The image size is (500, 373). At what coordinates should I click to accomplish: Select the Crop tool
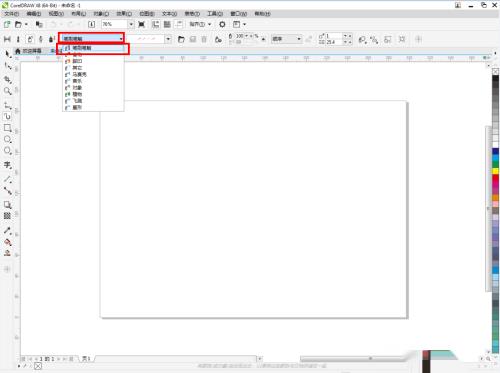click(x=8, y=79)
